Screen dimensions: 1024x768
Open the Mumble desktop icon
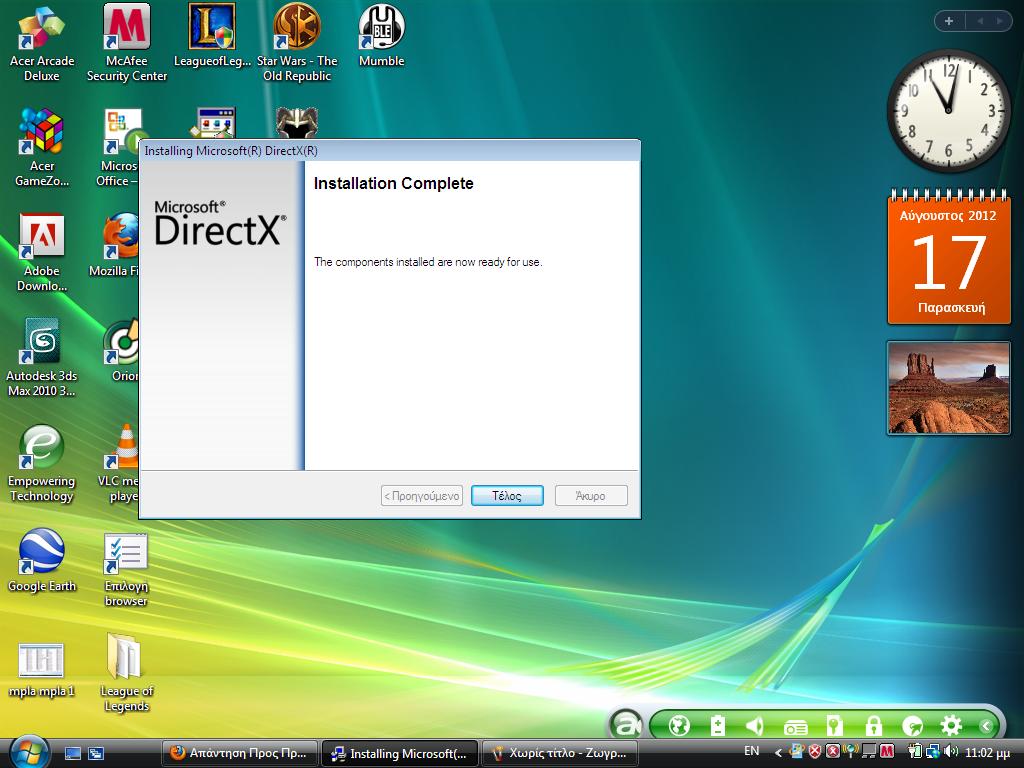381,36
